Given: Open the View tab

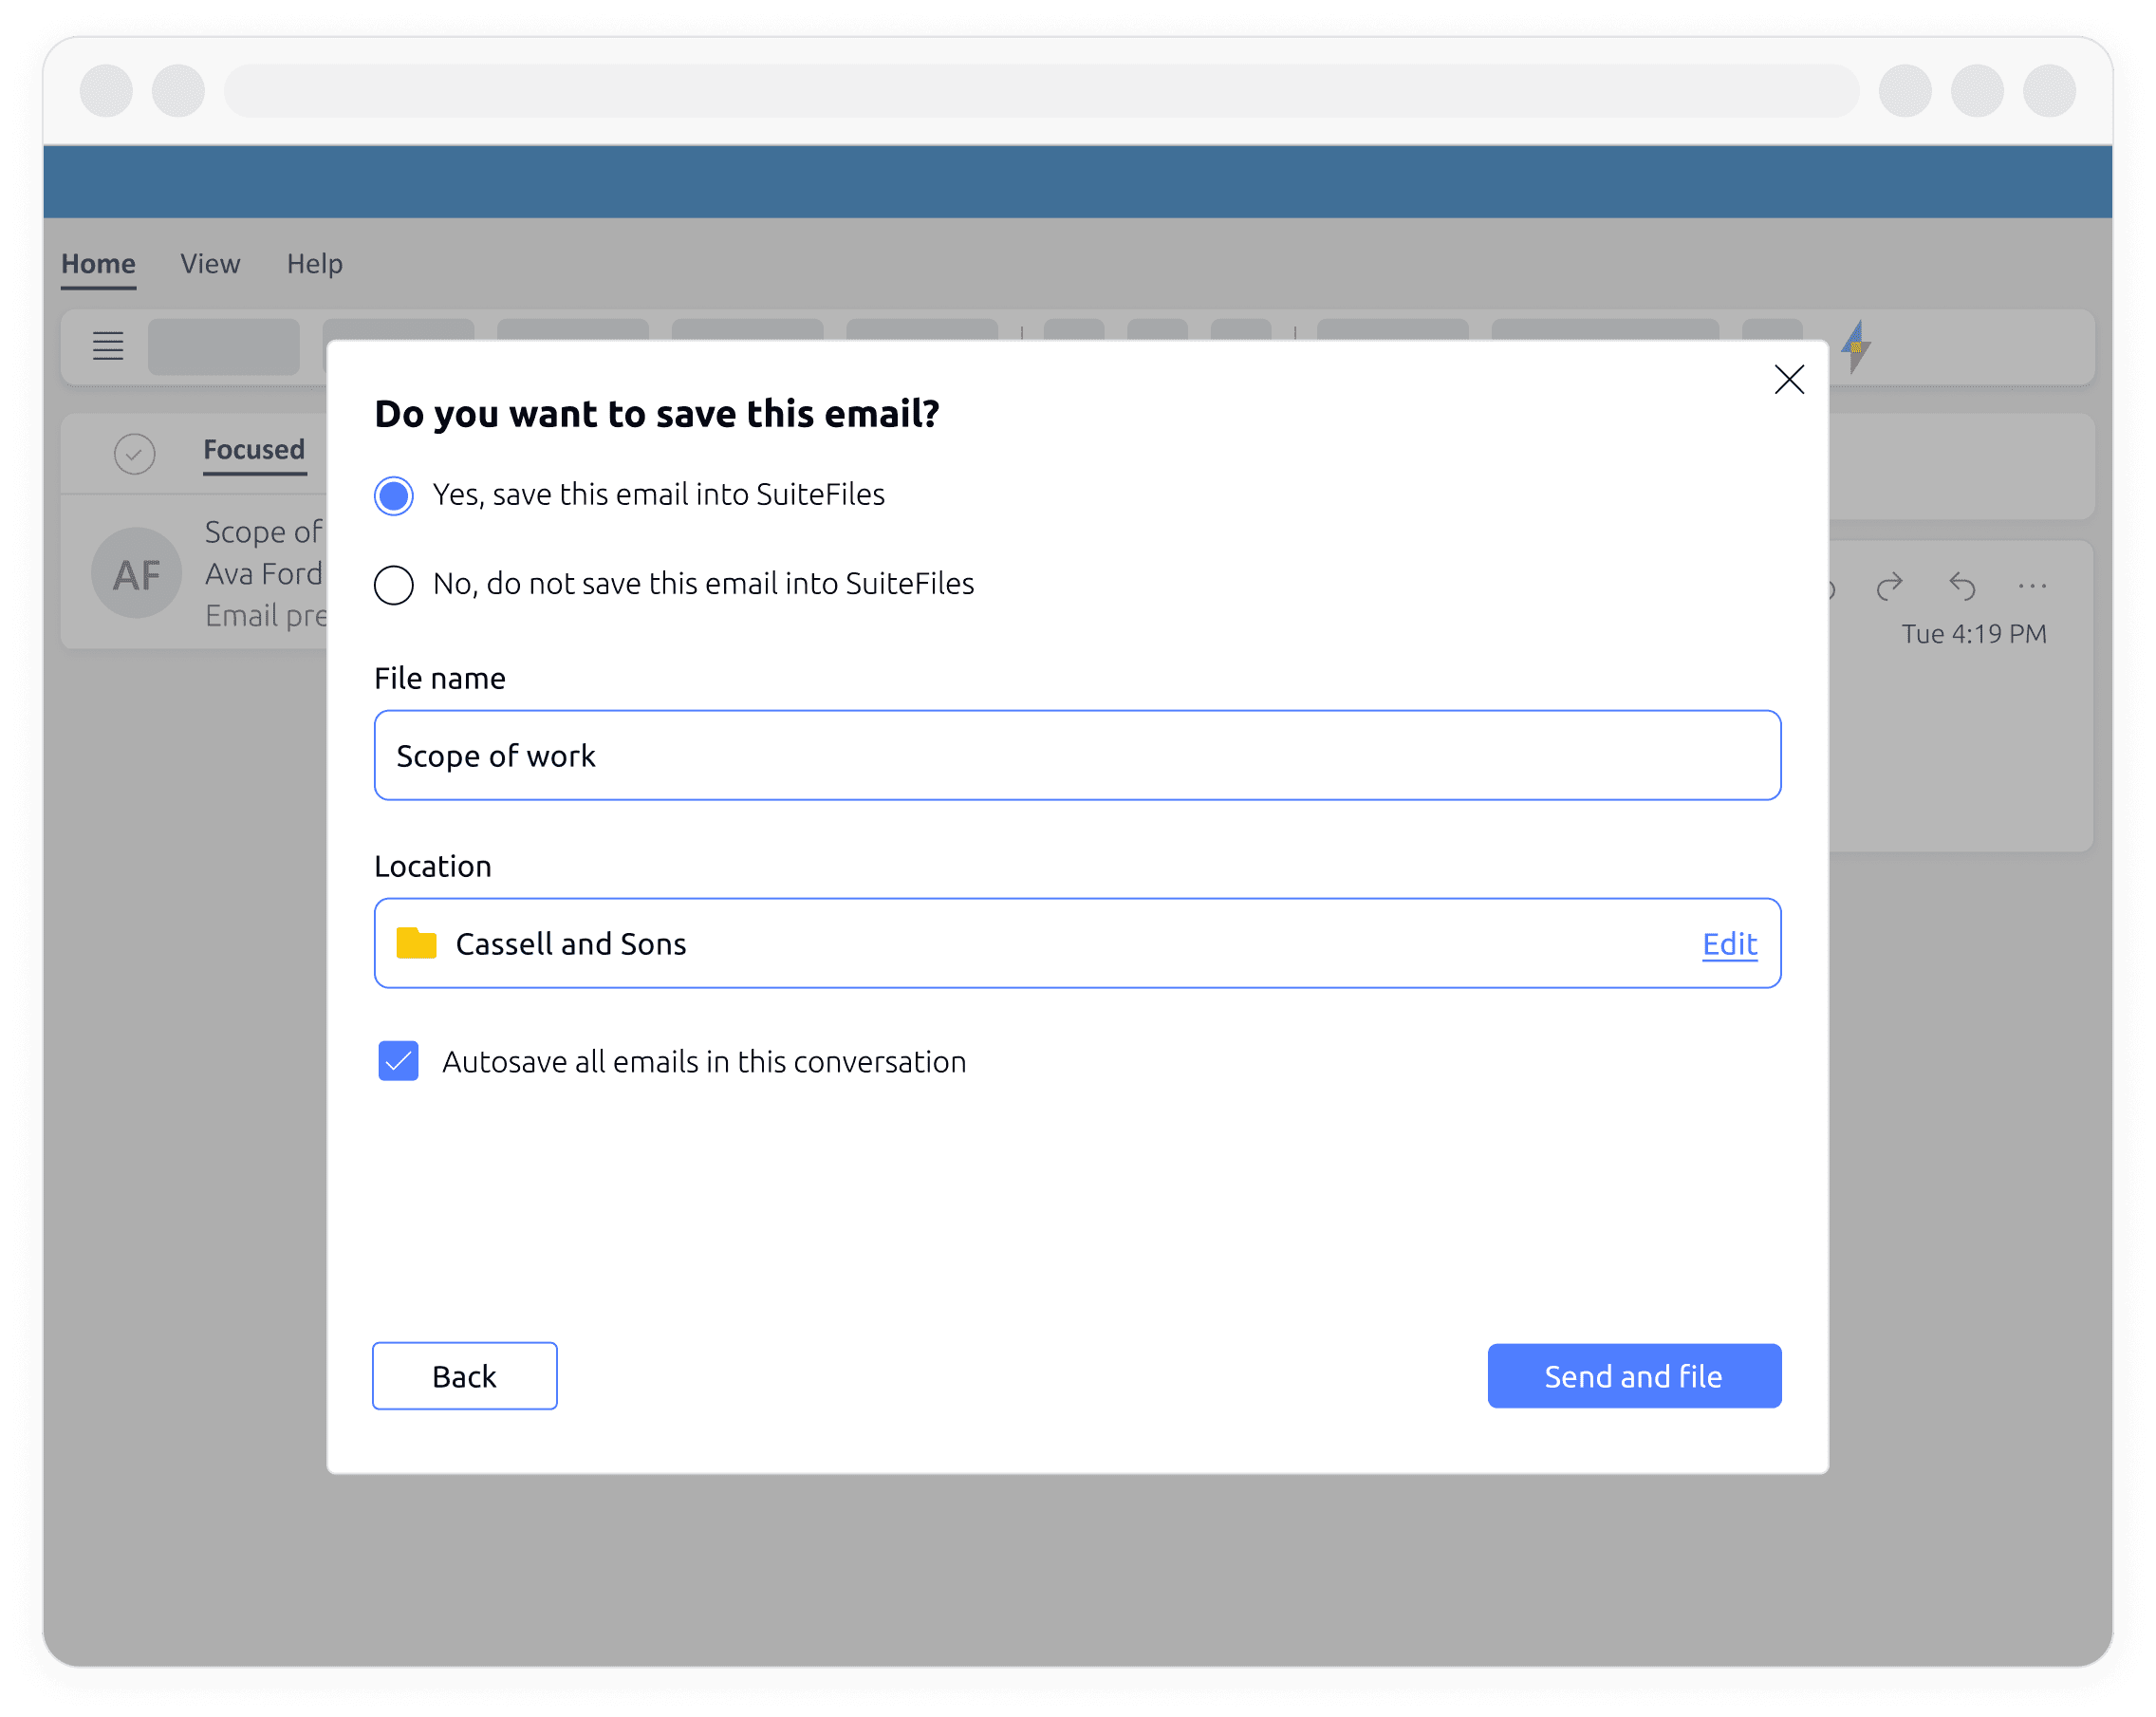Looking at the screenshot, I should [x=210, y=264].
